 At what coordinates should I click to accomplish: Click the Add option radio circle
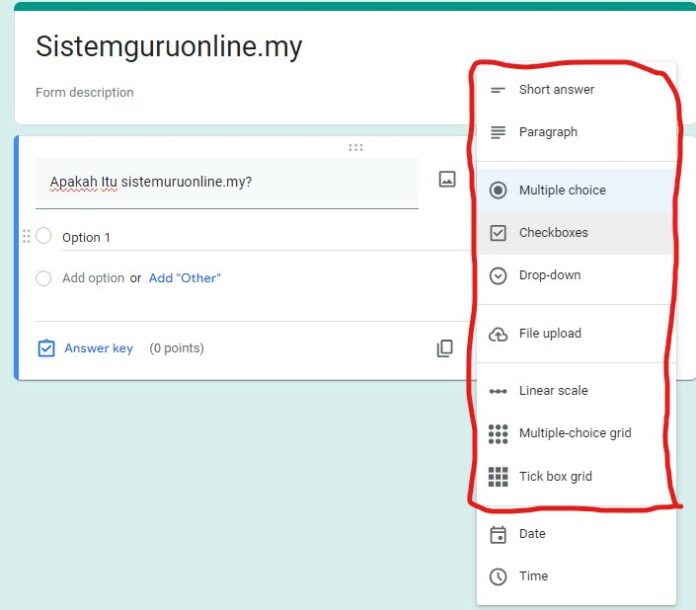tap(44, 278)
